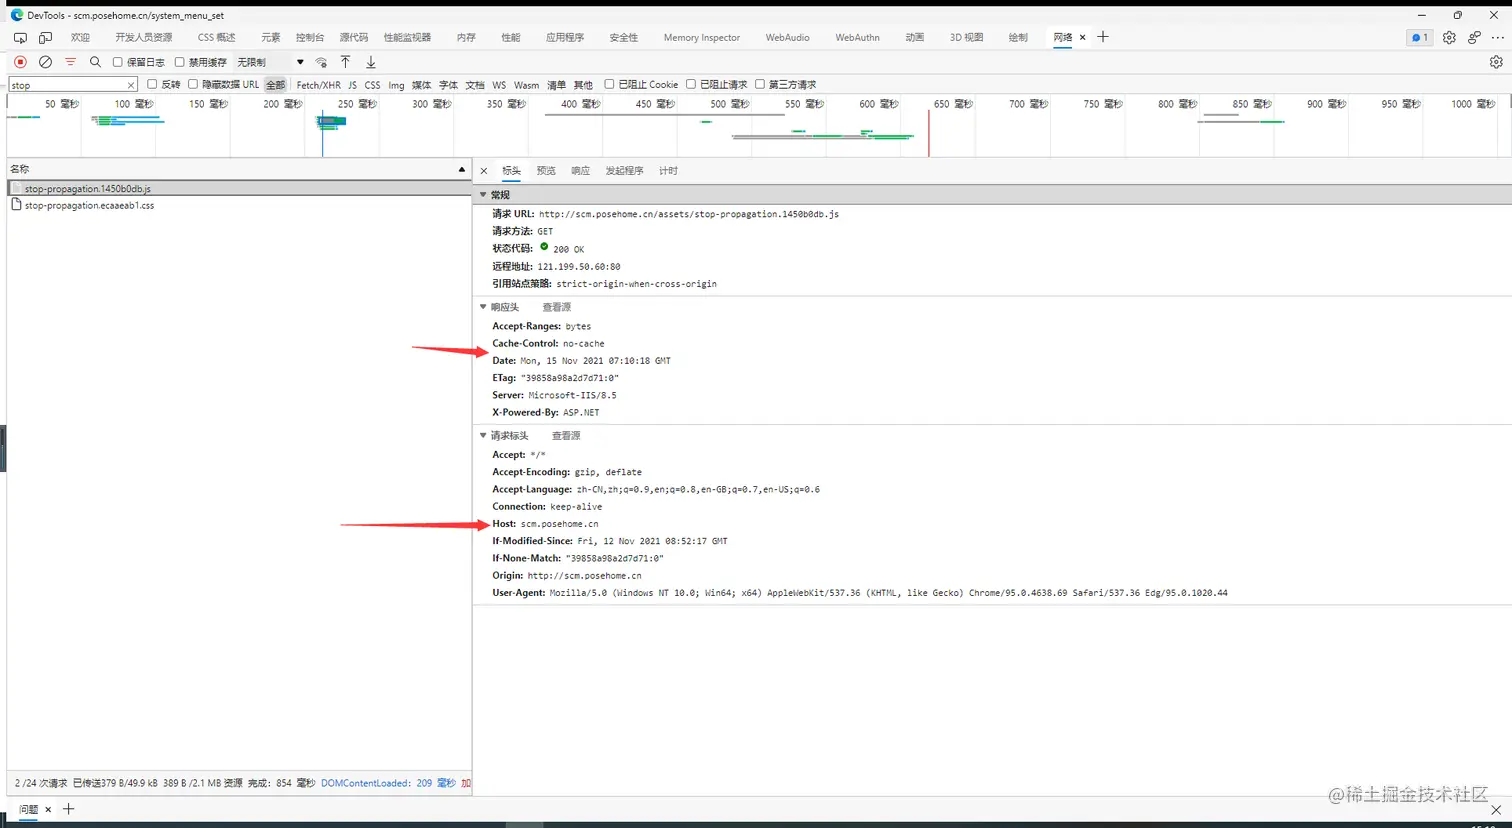Screen dimensions: 1512x828
Task: Click the issues counter badge showing 1
Action: pos(1419,37)
